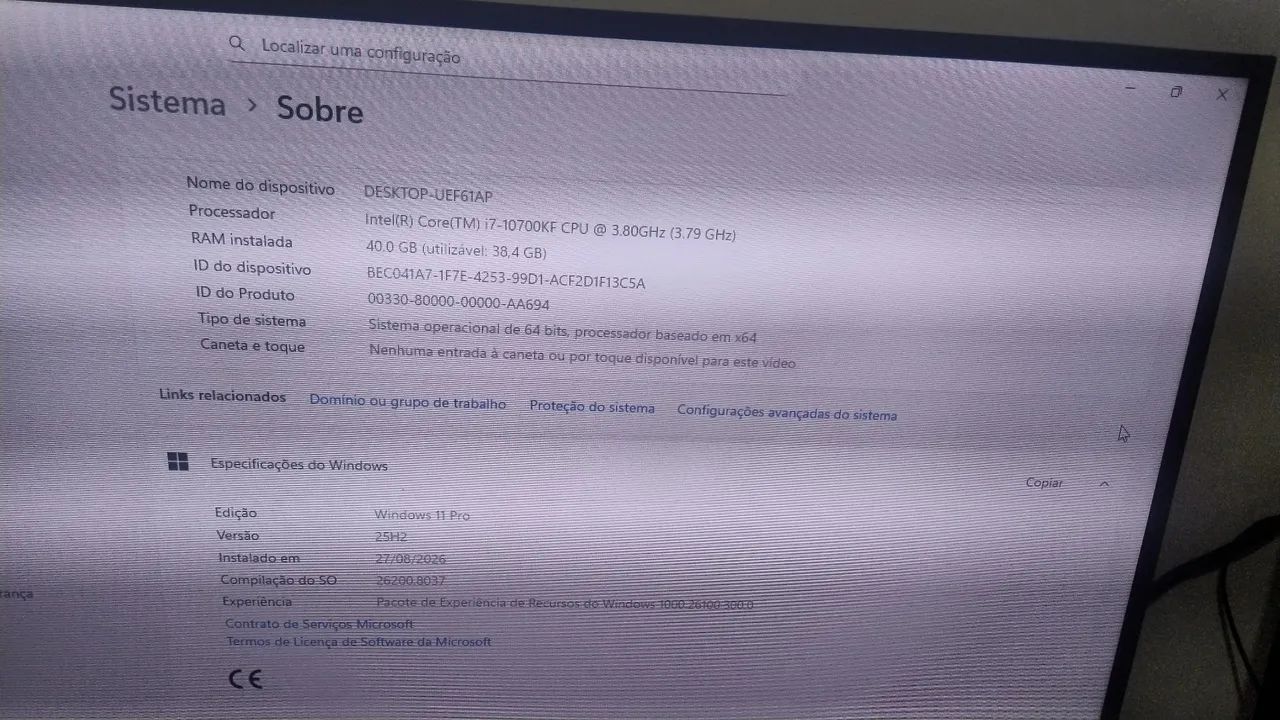
Task: Click the 'Especificações do Windows' header text
Action: pos(299,465)
